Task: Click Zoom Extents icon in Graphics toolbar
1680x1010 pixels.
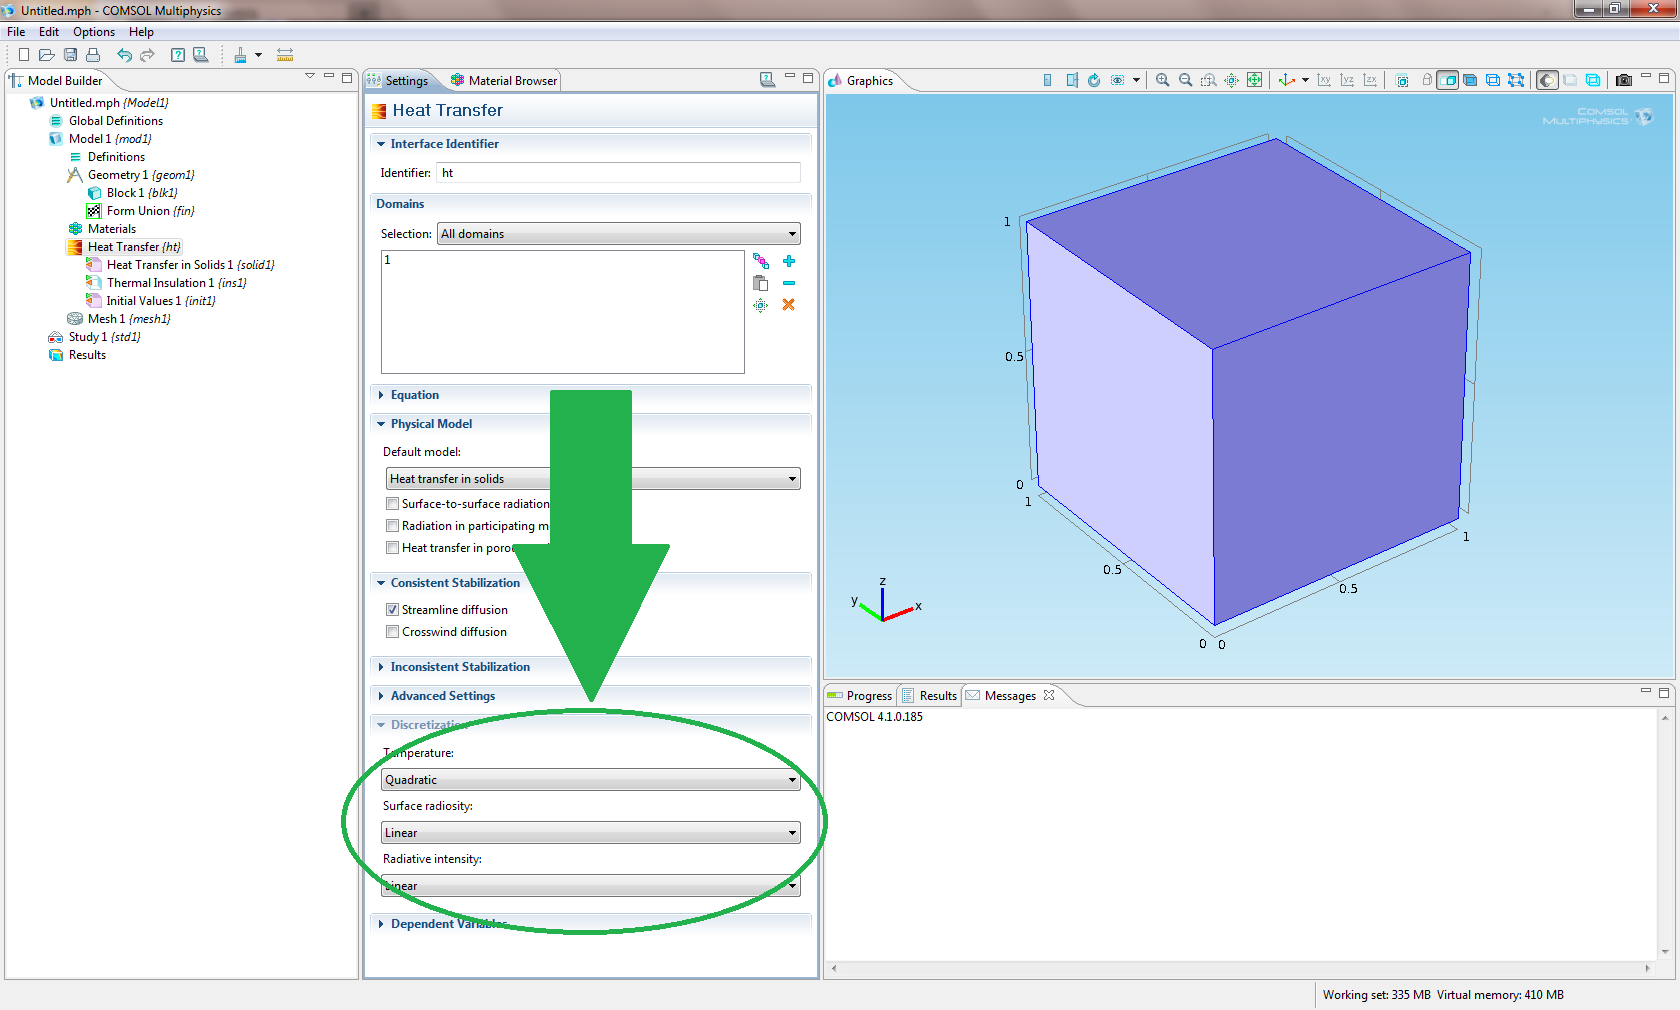Action: 1254,80
